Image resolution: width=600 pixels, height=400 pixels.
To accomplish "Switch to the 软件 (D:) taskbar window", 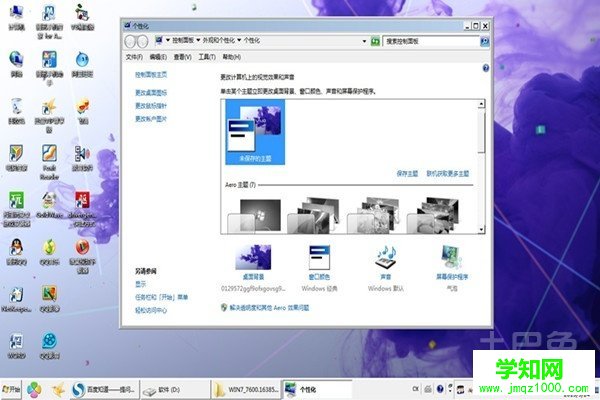I will (x=175, y=390).
